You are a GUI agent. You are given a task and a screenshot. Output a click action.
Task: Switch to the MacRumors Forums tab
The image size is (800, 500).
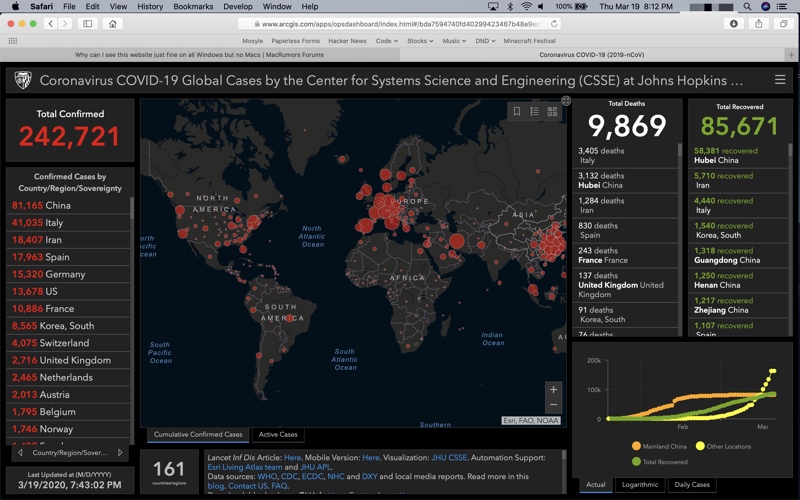coord(199,55)
